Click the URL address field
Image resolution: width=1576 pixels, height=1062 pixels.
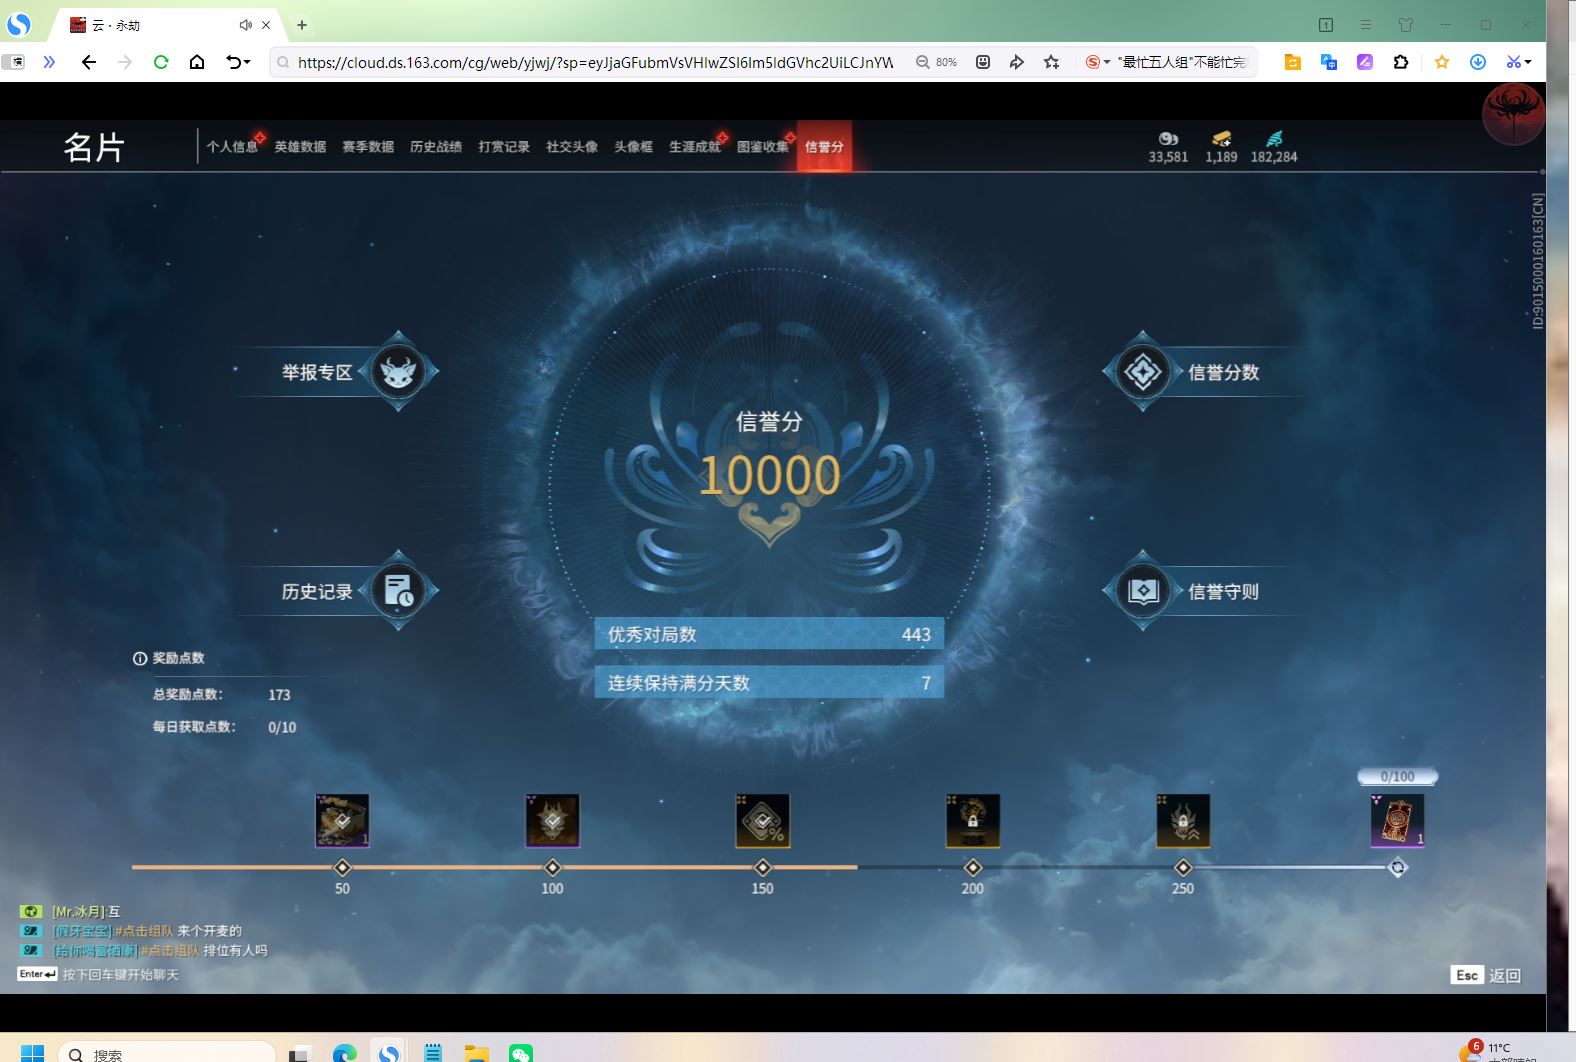point(595,62)
